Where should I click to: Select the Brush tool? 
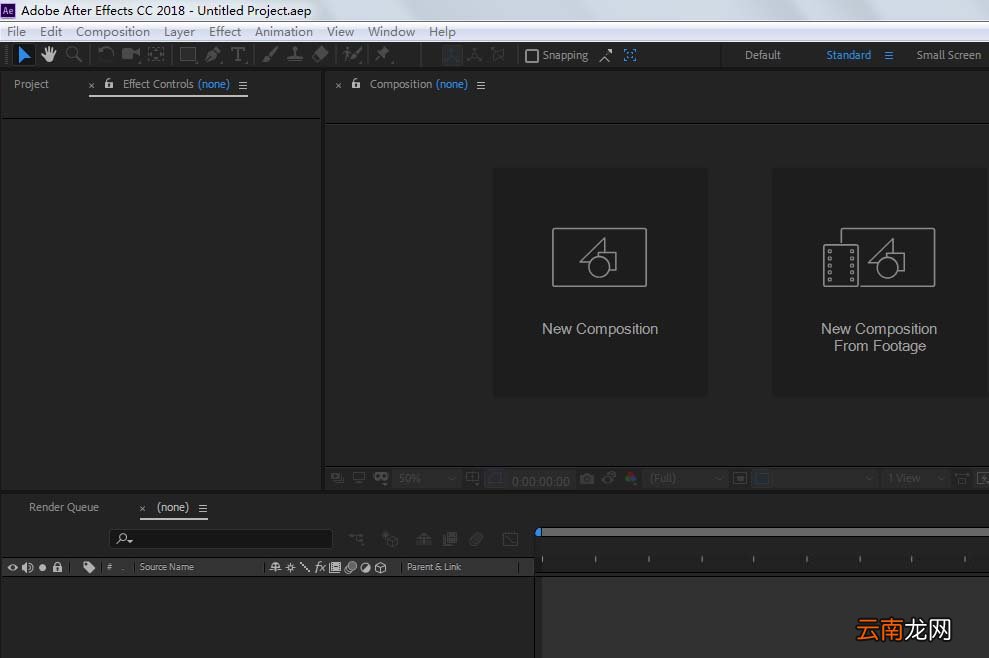point(270,56)
